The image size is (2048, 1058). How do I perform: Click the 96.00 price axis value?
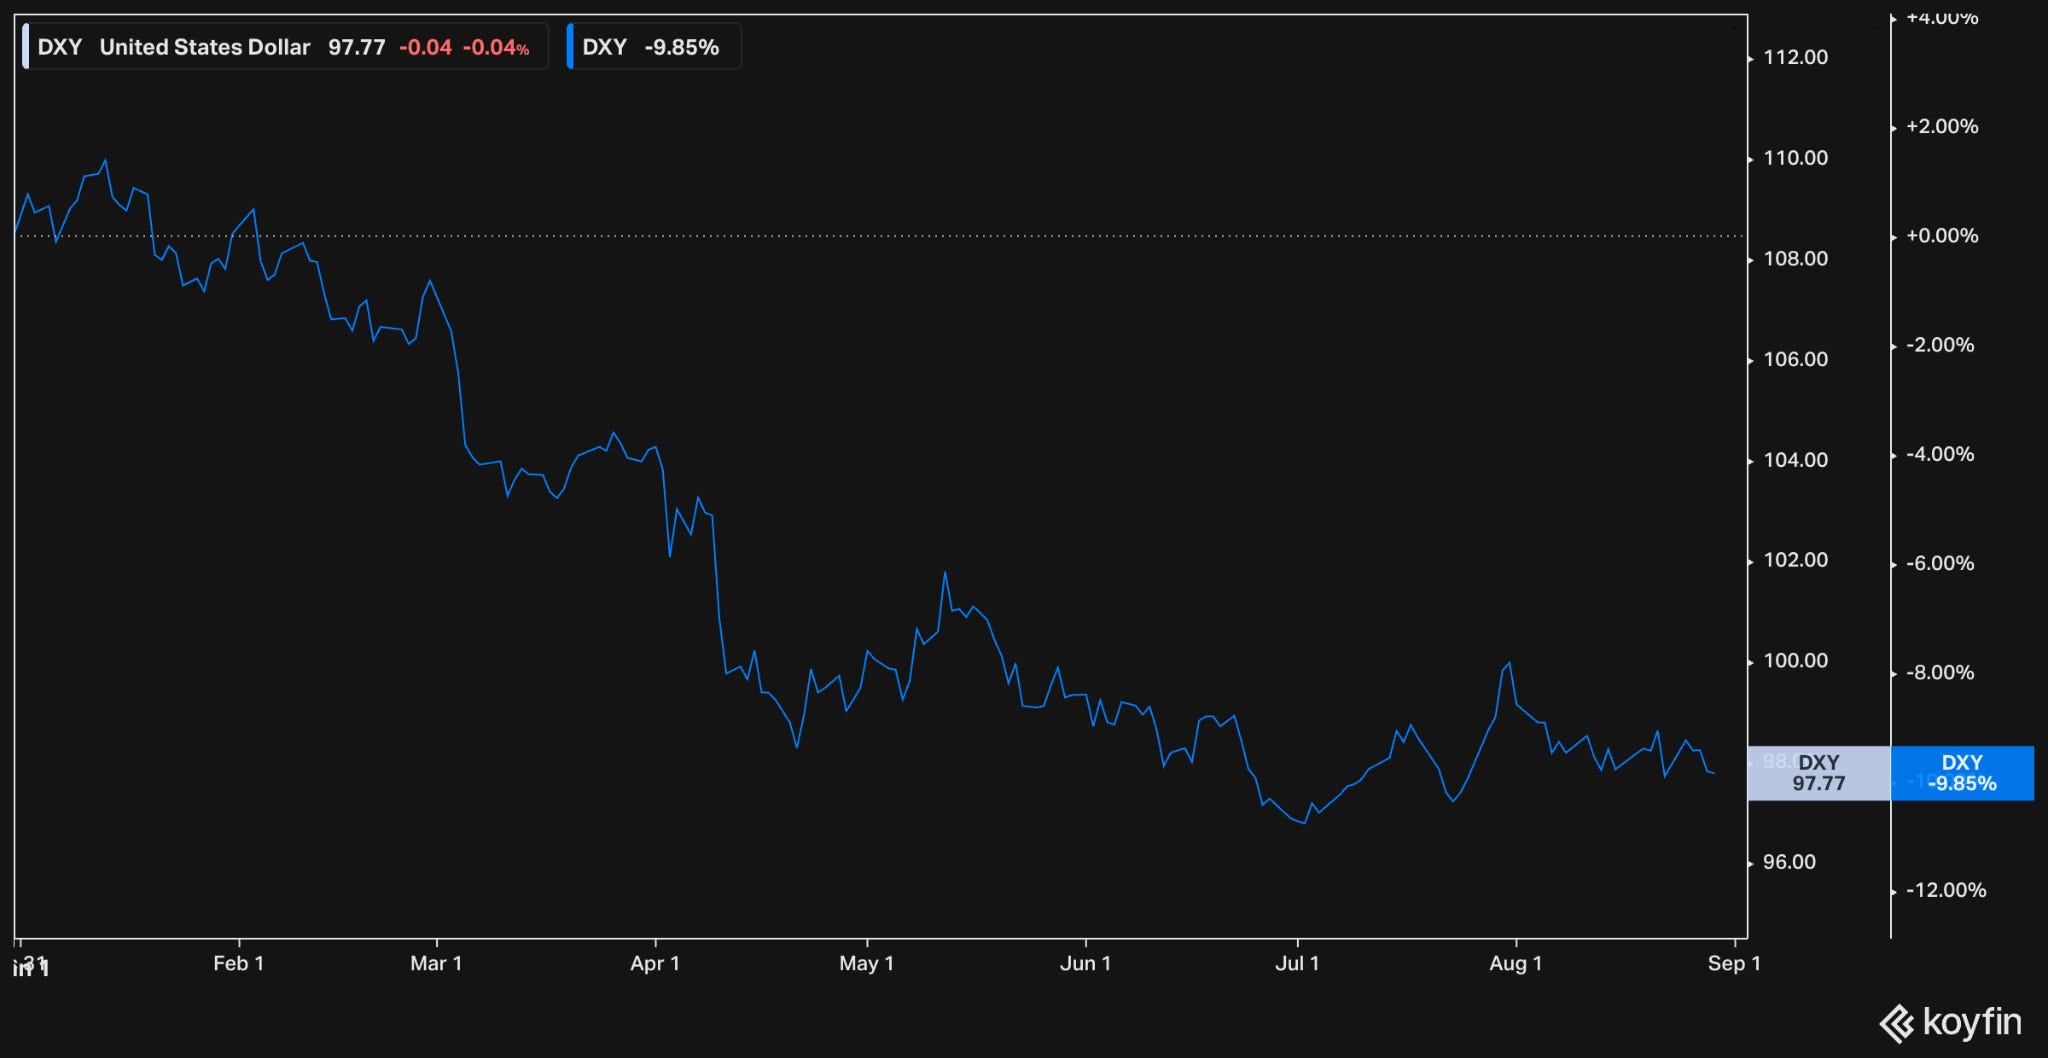pos(1790,862)
